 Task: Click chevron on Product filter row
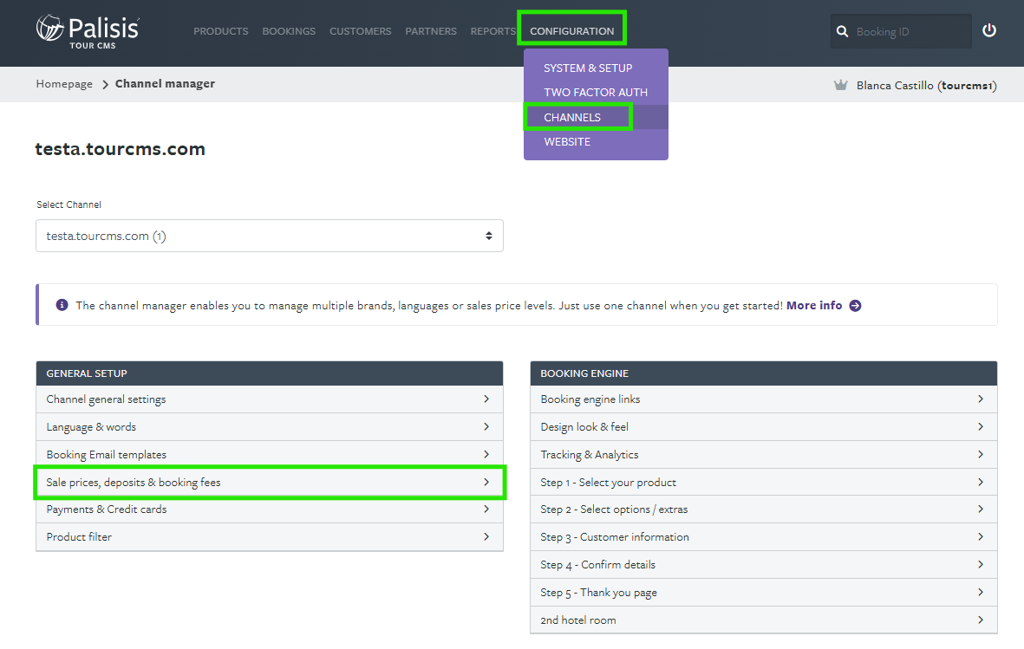click(487, 536)
